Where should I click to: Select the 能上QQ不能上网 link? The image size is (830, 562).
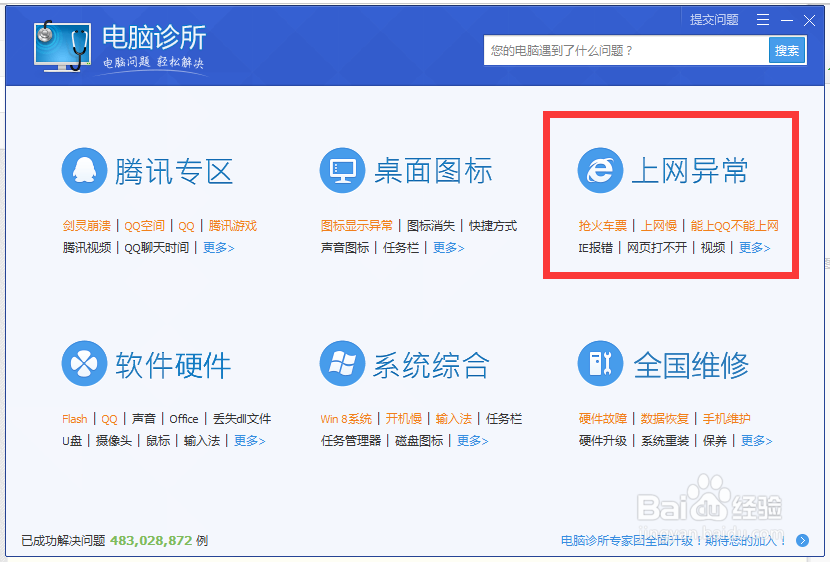tap(735, 226)
